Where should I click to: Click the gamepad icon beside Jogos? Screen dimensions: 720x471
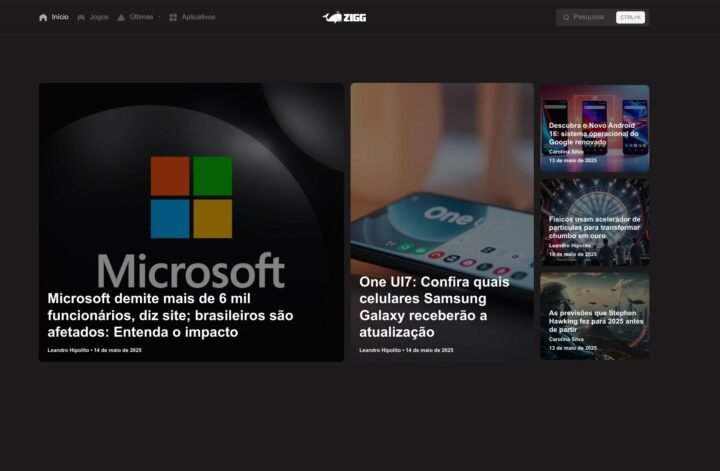(x=81, y=17)
